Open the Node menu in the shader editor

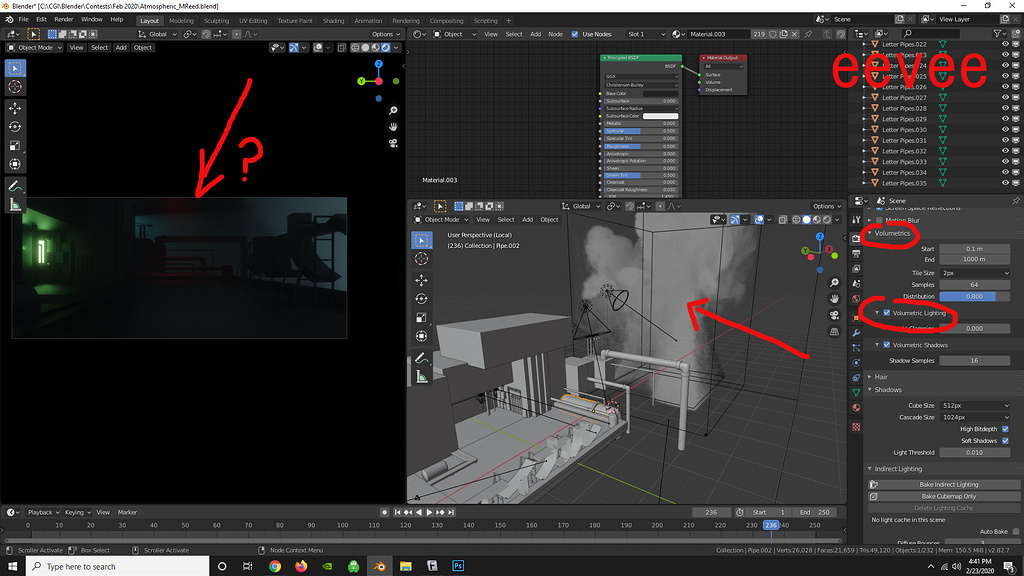click(x=555, y=34)
